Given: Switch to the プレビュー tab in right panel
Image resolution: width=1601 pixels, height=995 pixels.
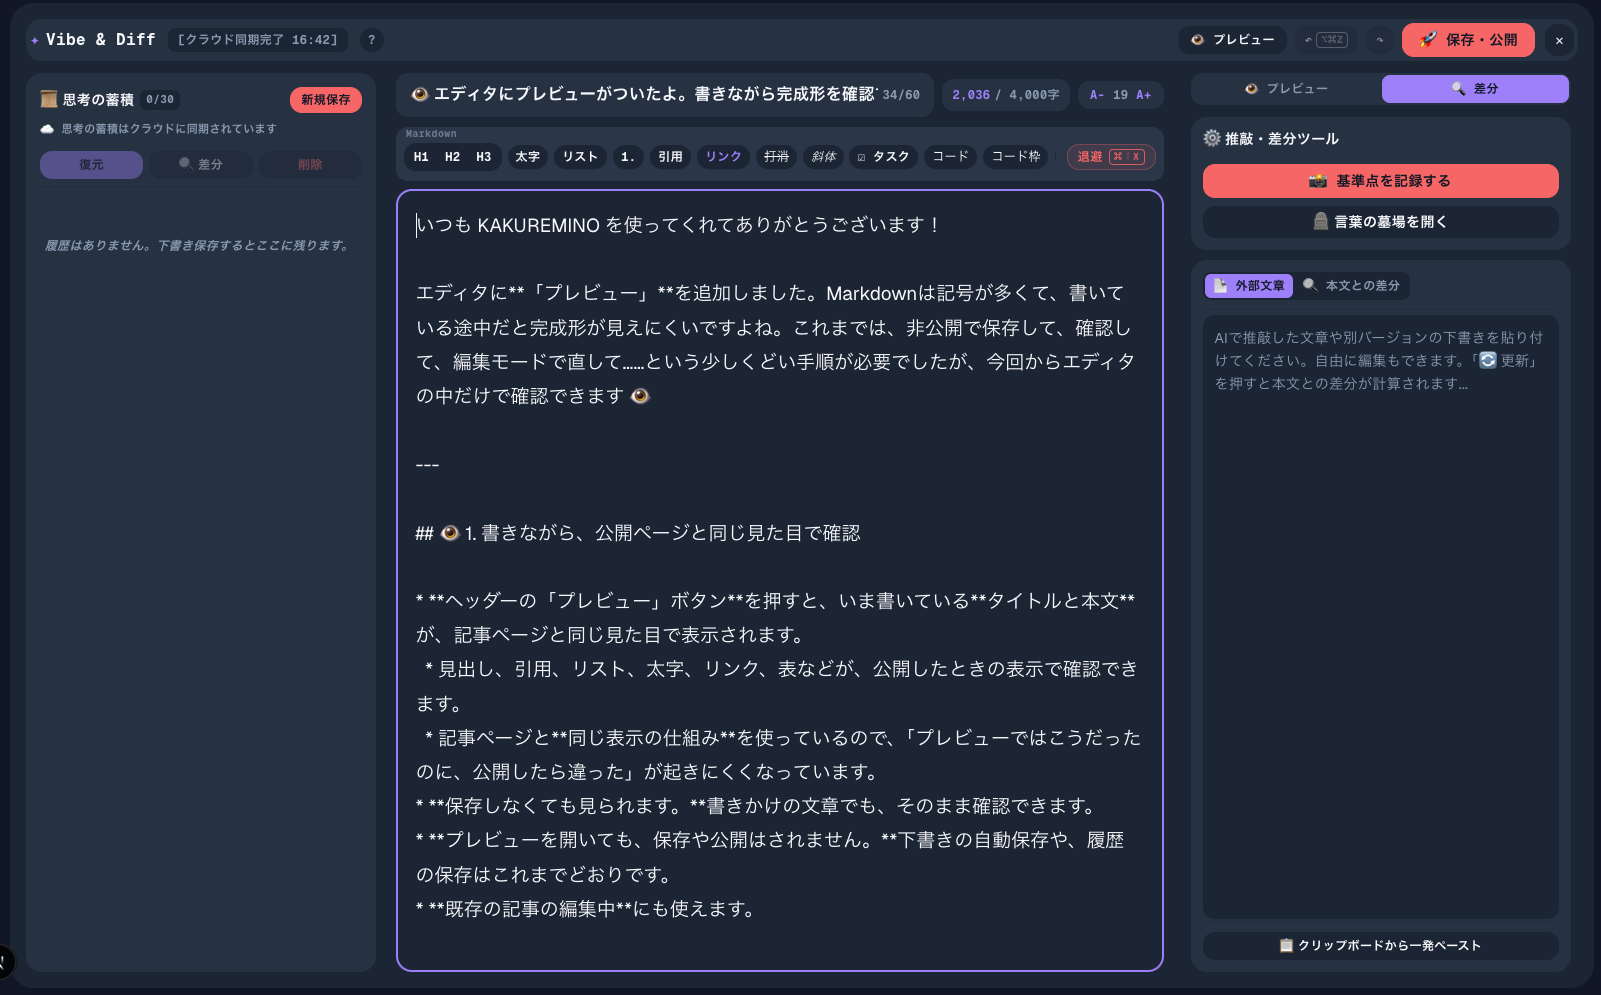Looking at the screenshot, I should click(x=1286, y=89).
